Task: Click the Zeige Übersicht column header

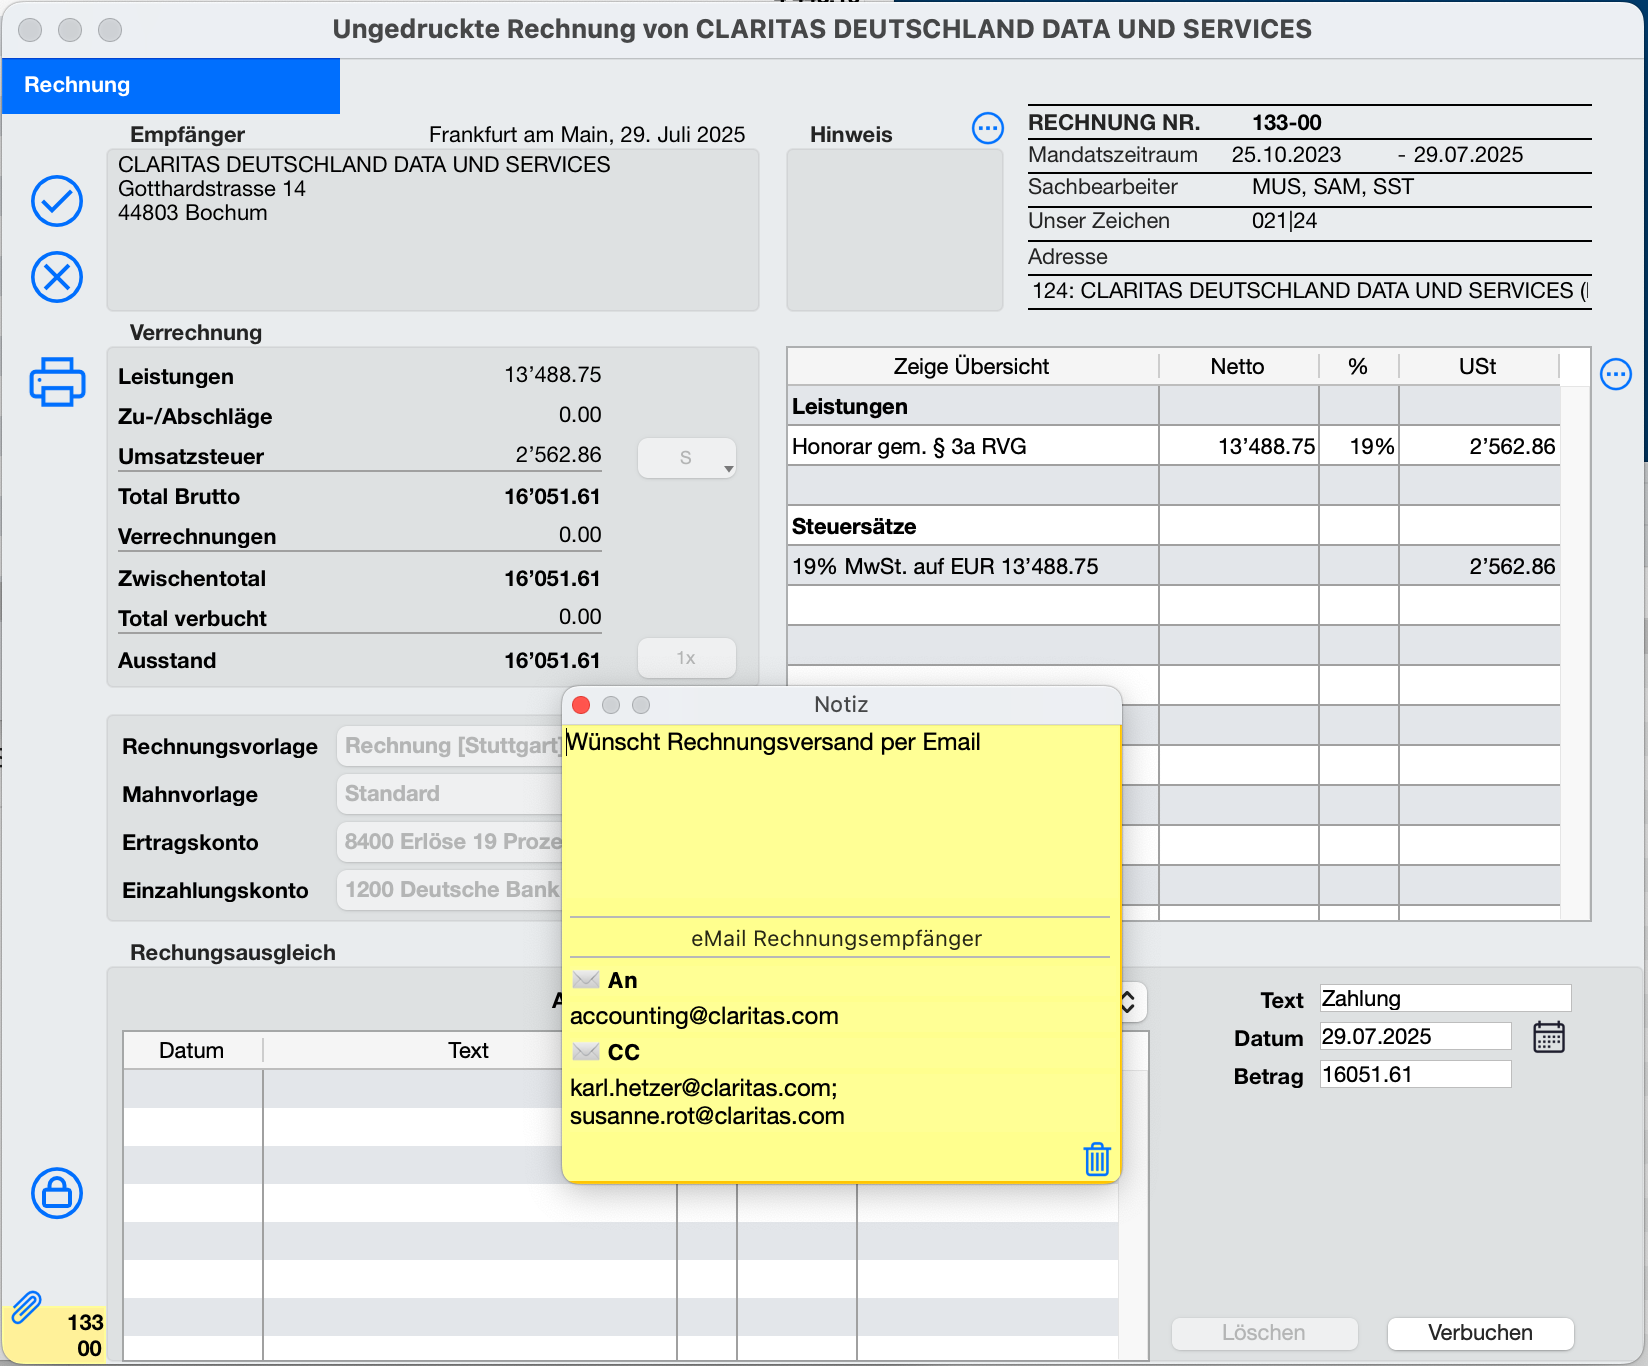Action: (972, 366)
